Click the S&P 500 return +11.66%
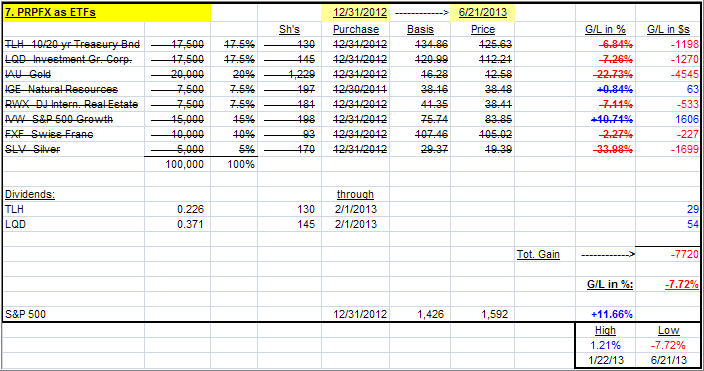 612,314
